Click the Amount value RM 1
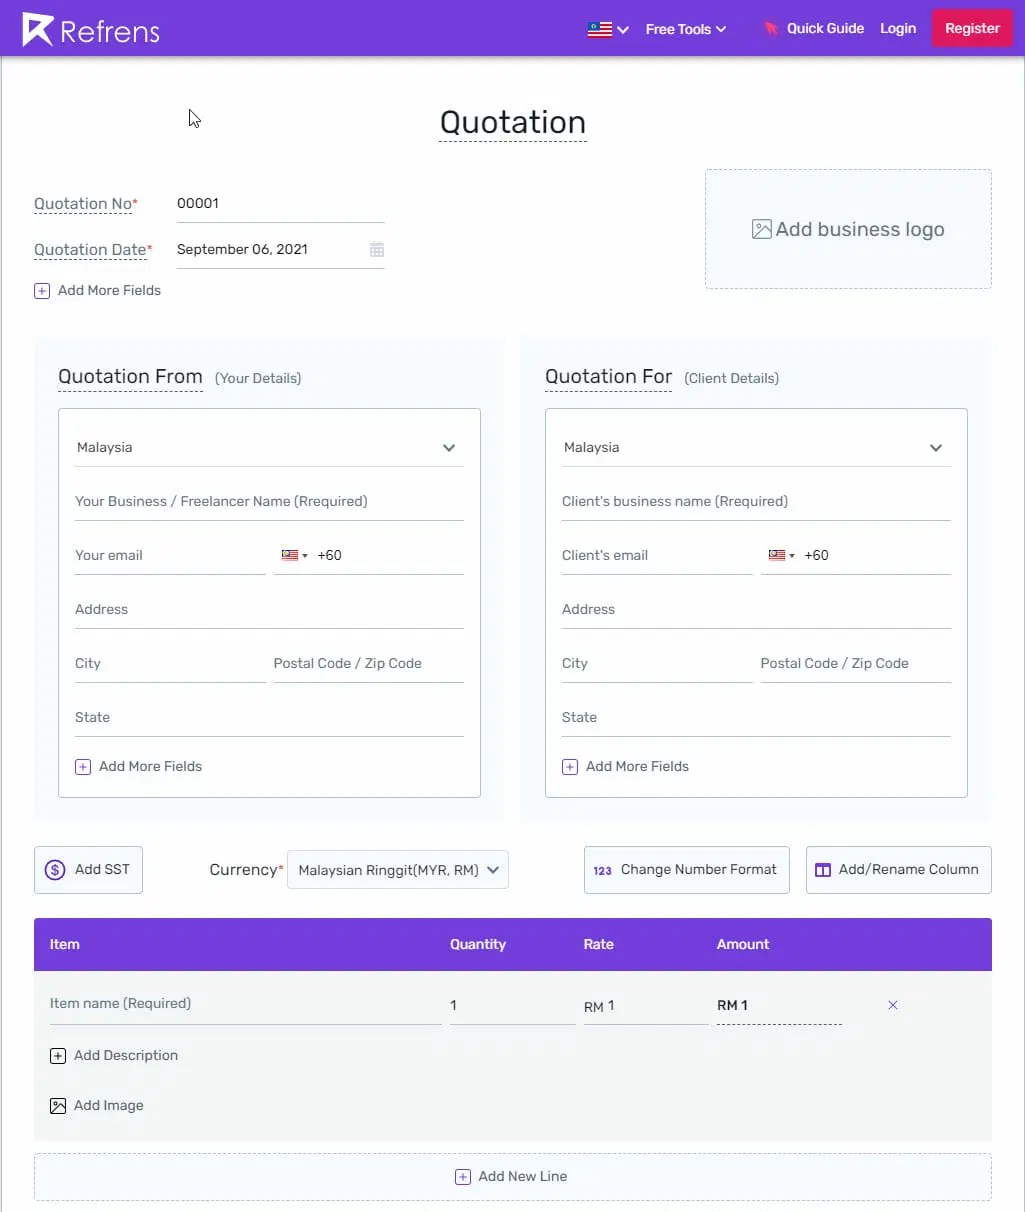The width and height of the screenshot is (1025, 1212). pos(779,1006)
